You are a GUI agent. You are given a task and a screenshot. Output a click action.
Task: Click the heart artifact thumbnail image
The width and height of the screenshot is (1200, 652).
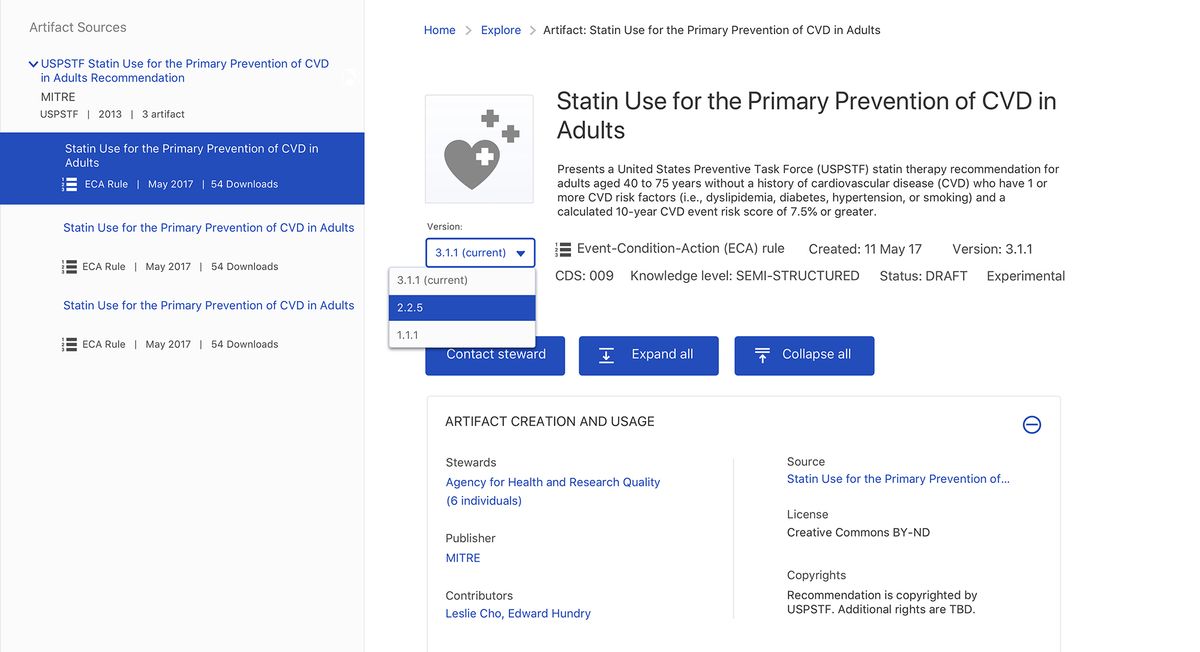[479, 150]
